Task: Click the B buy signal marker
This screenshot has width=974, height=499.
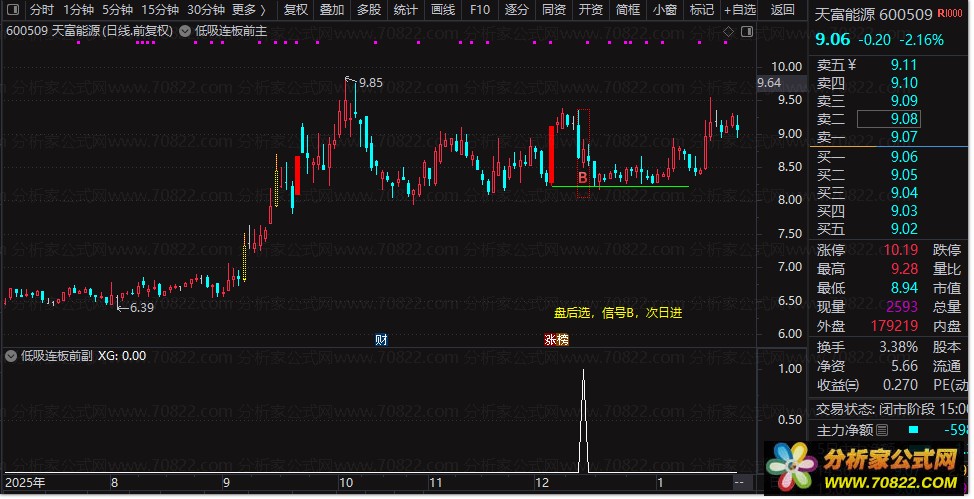Action: tap(582, 177)
